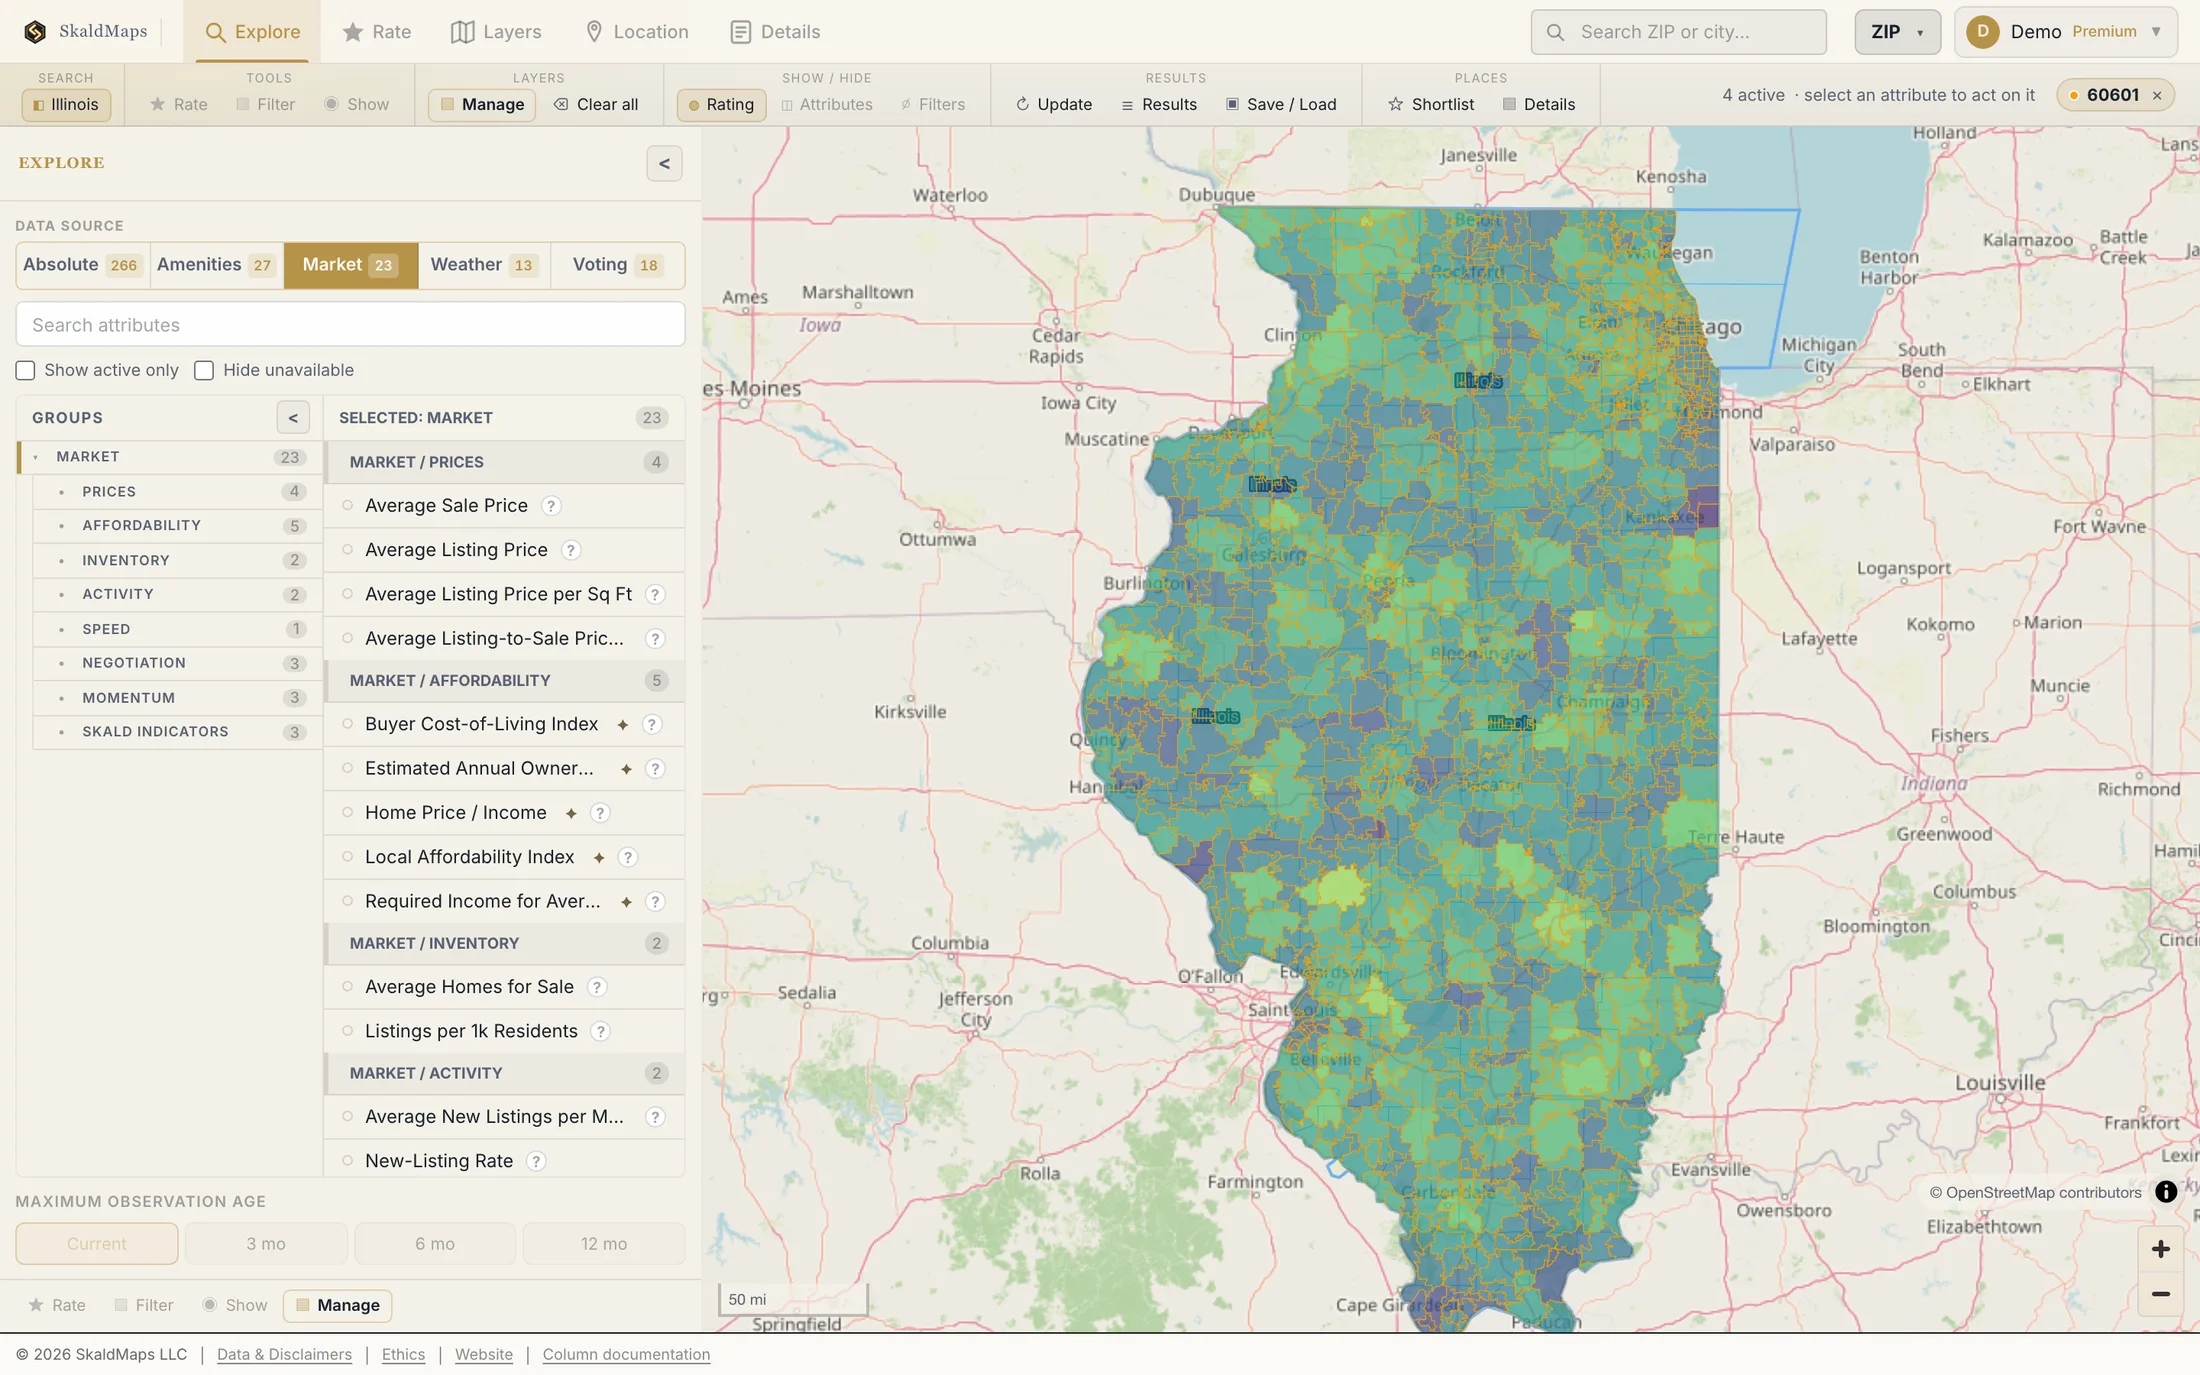
Task: Select Listings per 1k Residents radio
Action: click(x=348, y=1031)
